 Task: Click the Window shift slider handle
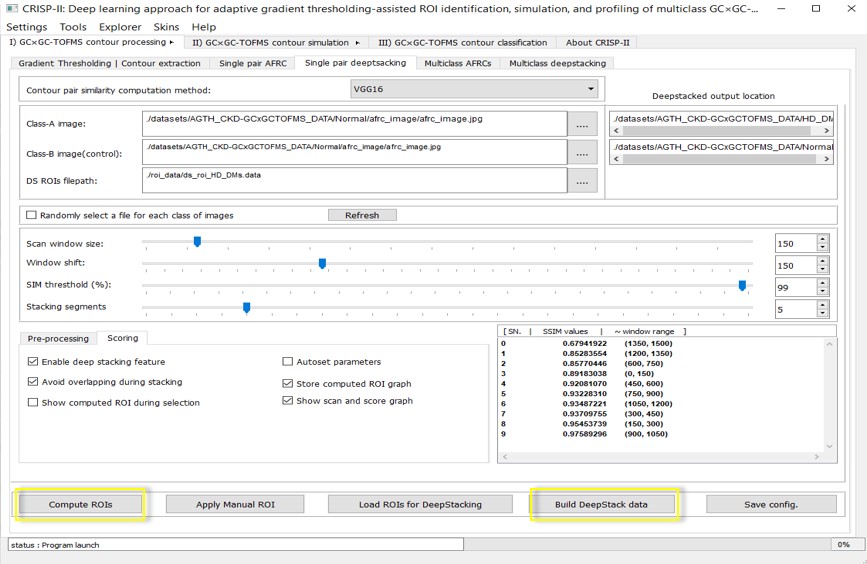coord(322,264)
